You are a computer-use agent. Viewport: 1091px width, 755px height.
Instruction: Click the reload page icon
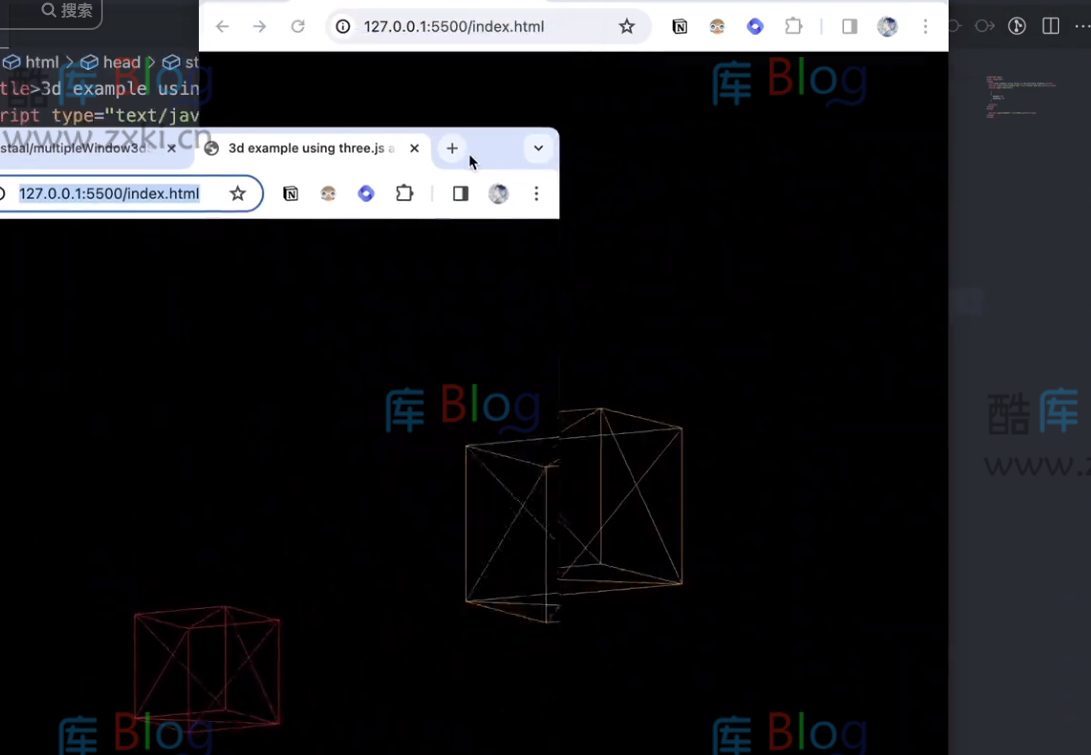coord(297,26)
